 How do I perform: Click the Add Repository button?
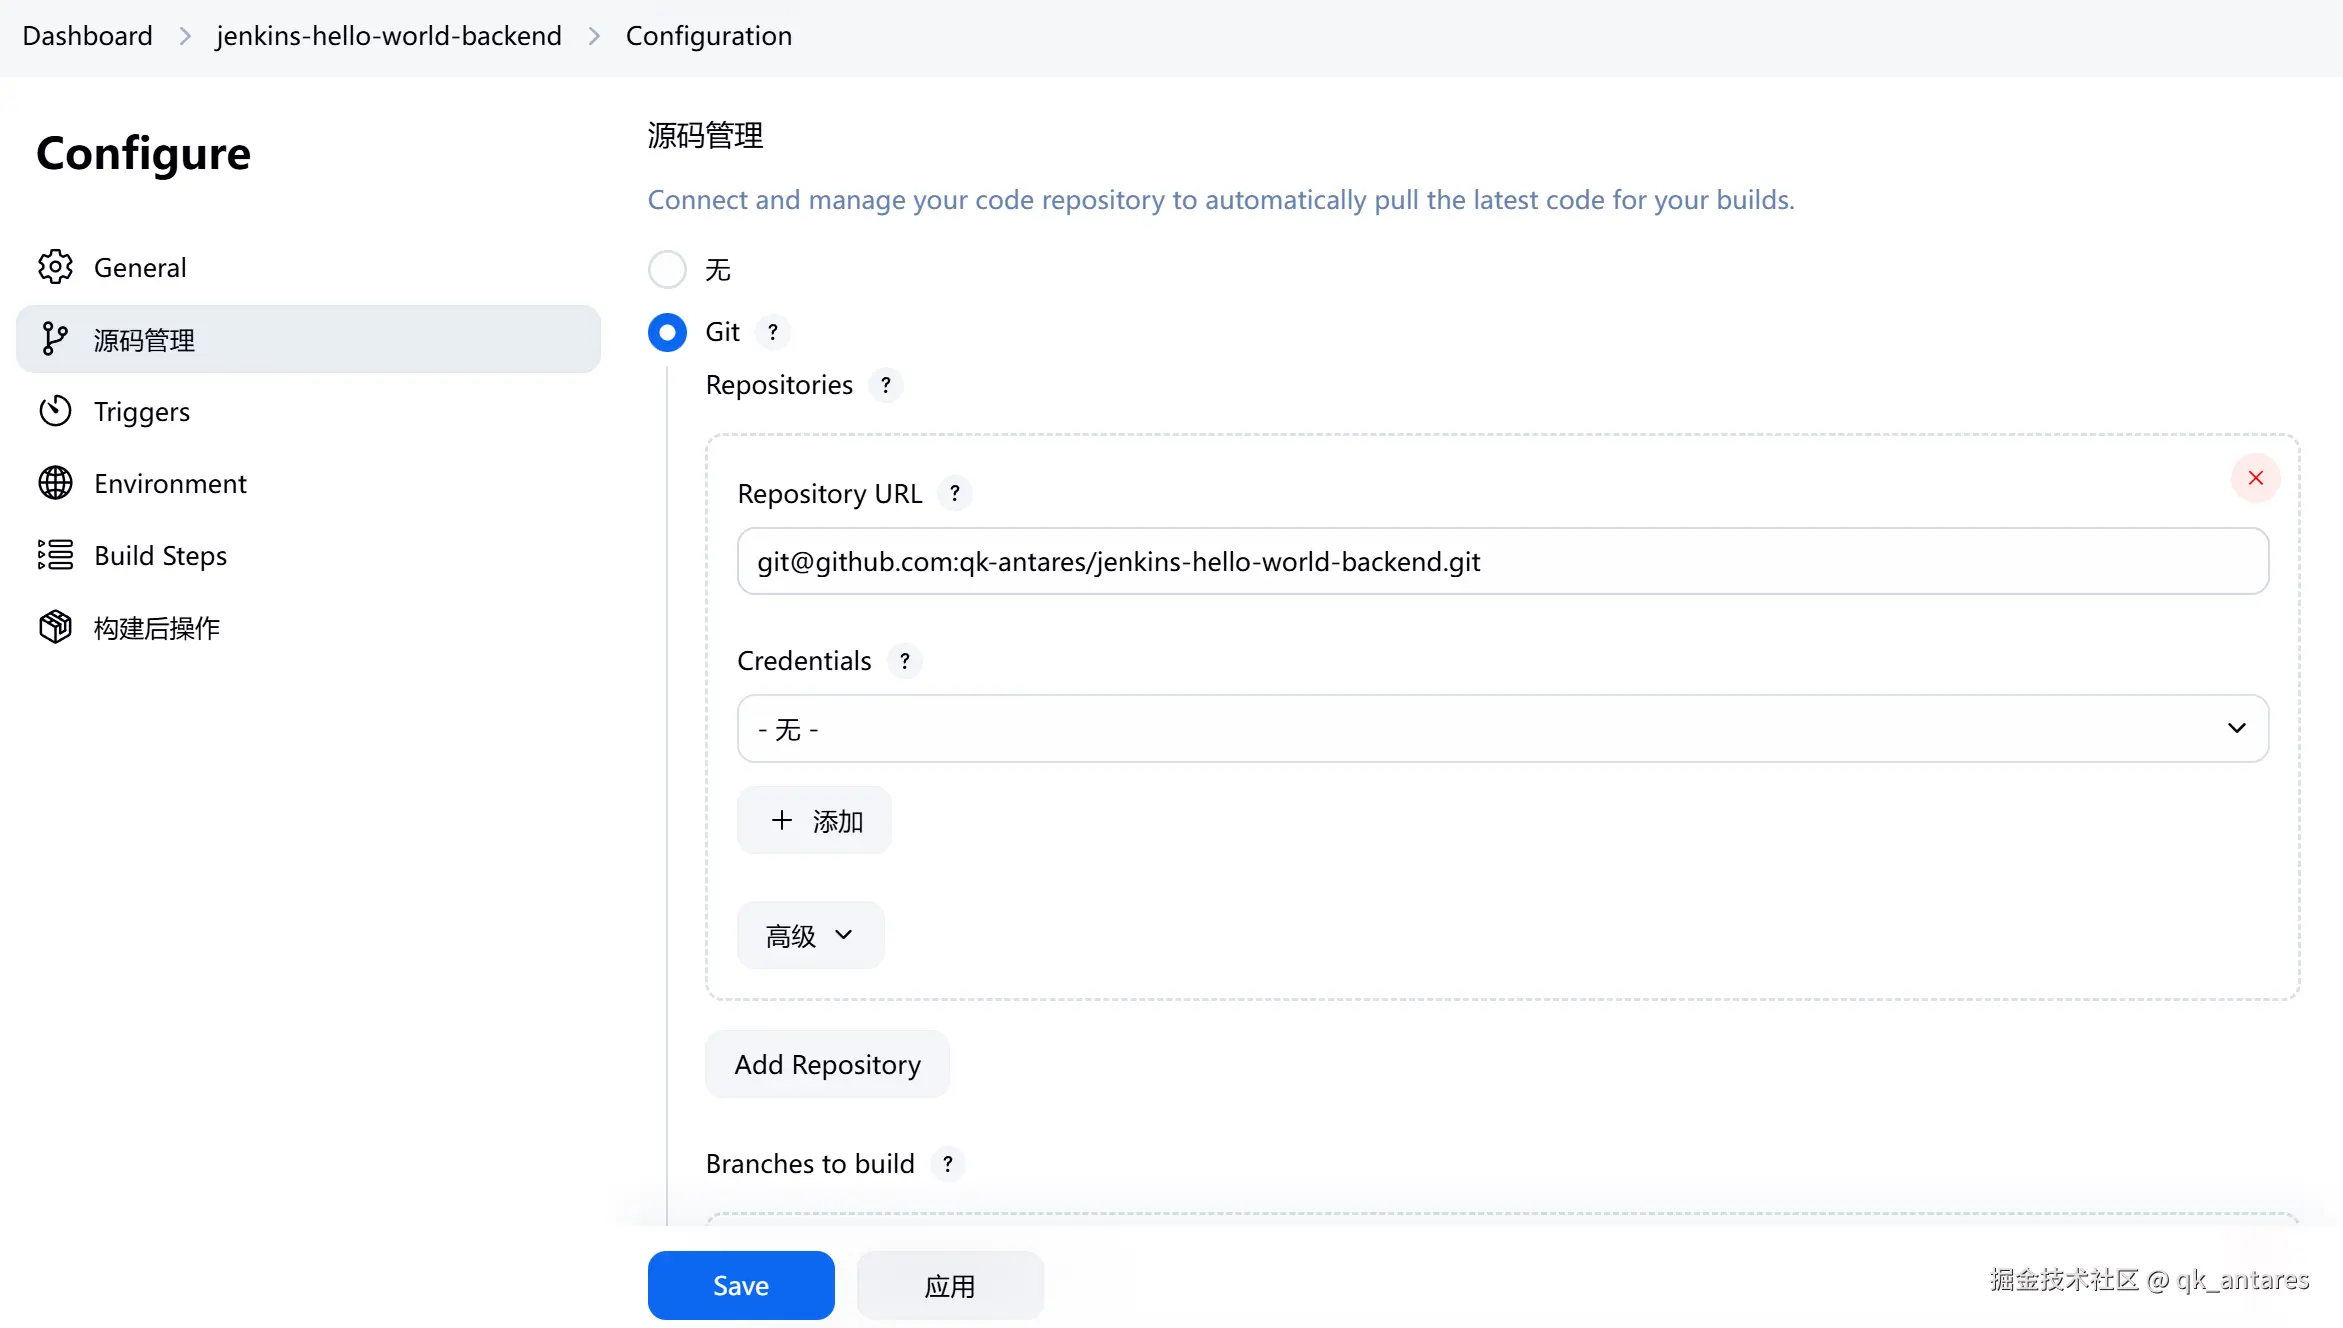click(827, 1064)
